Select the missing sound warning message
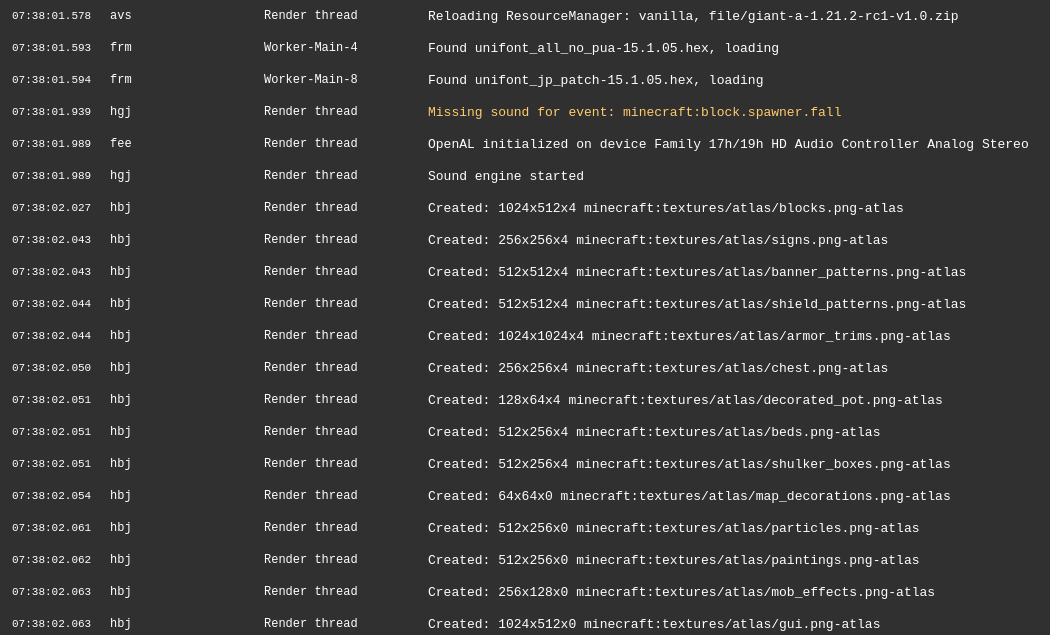The width and height of the screenshot is (1050, 635). pyautogui.click(x=634, y=112)
